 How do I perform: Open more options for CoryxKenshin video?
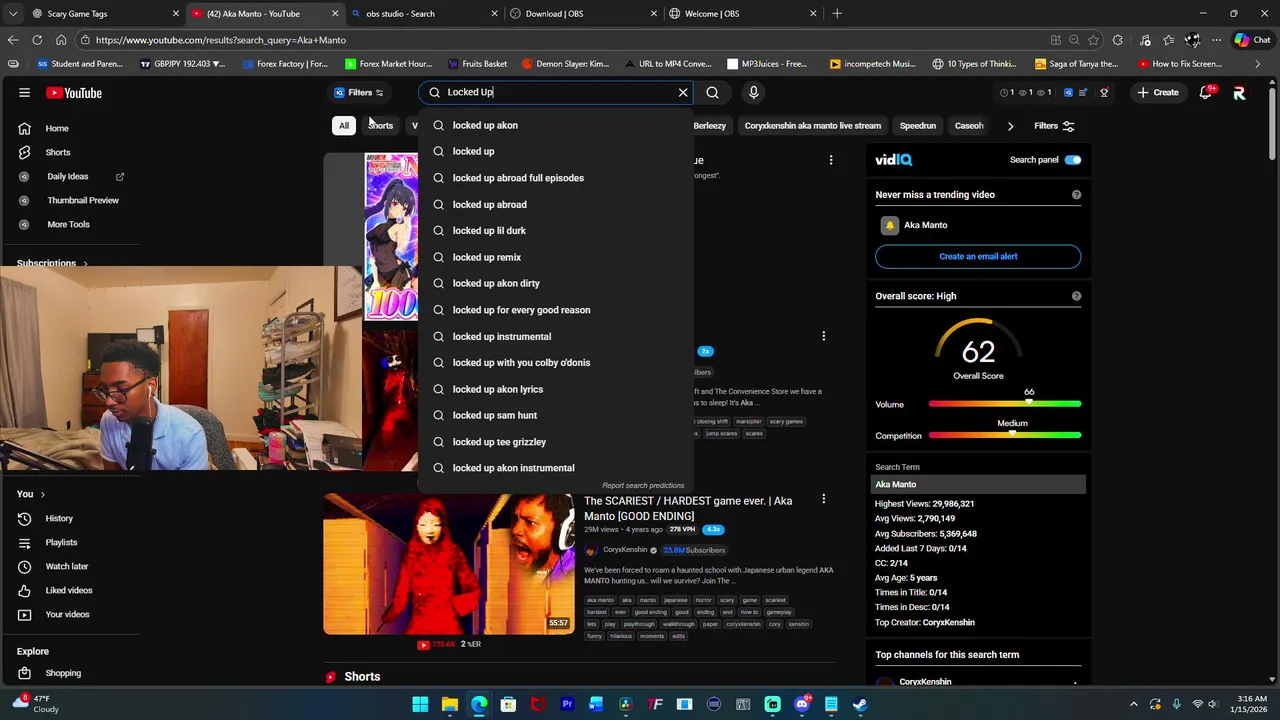click(x=823, y=498)
